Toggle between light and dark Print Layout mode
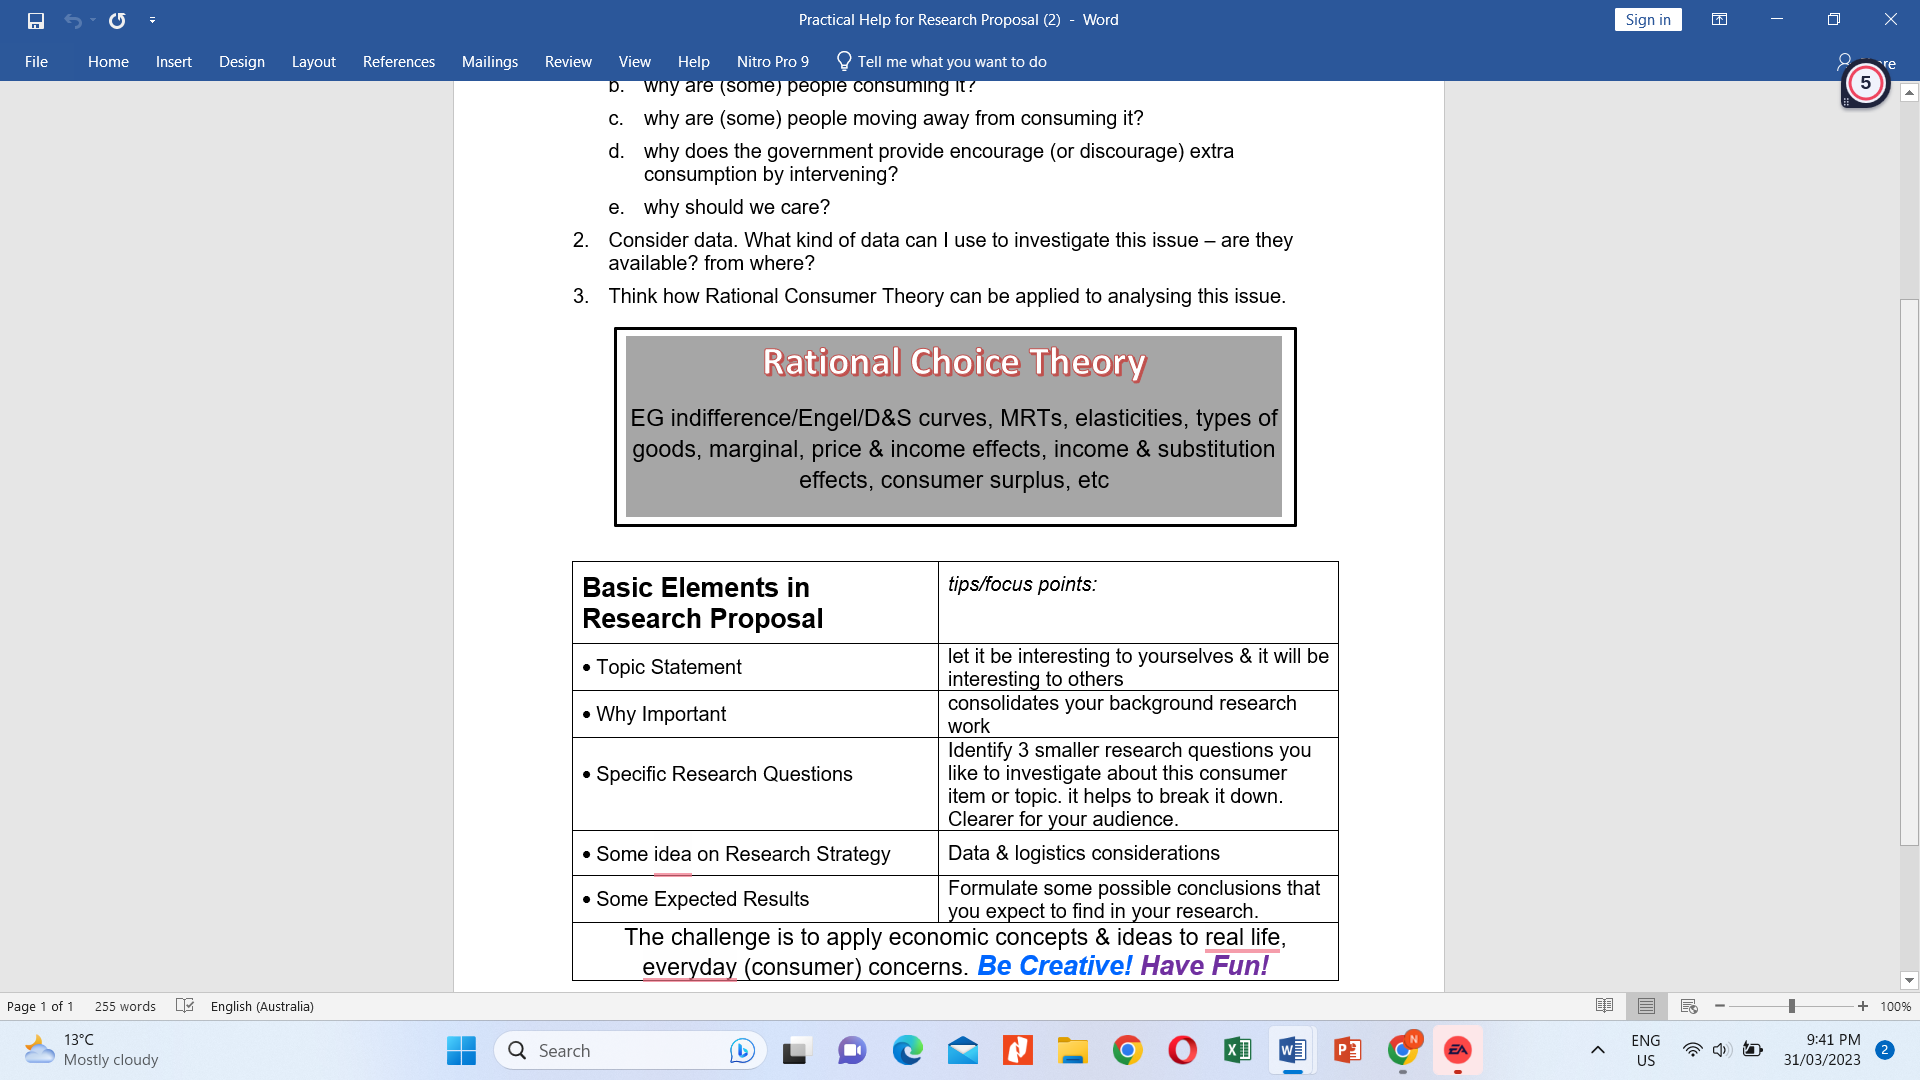 click(x=1647, y=1006)
